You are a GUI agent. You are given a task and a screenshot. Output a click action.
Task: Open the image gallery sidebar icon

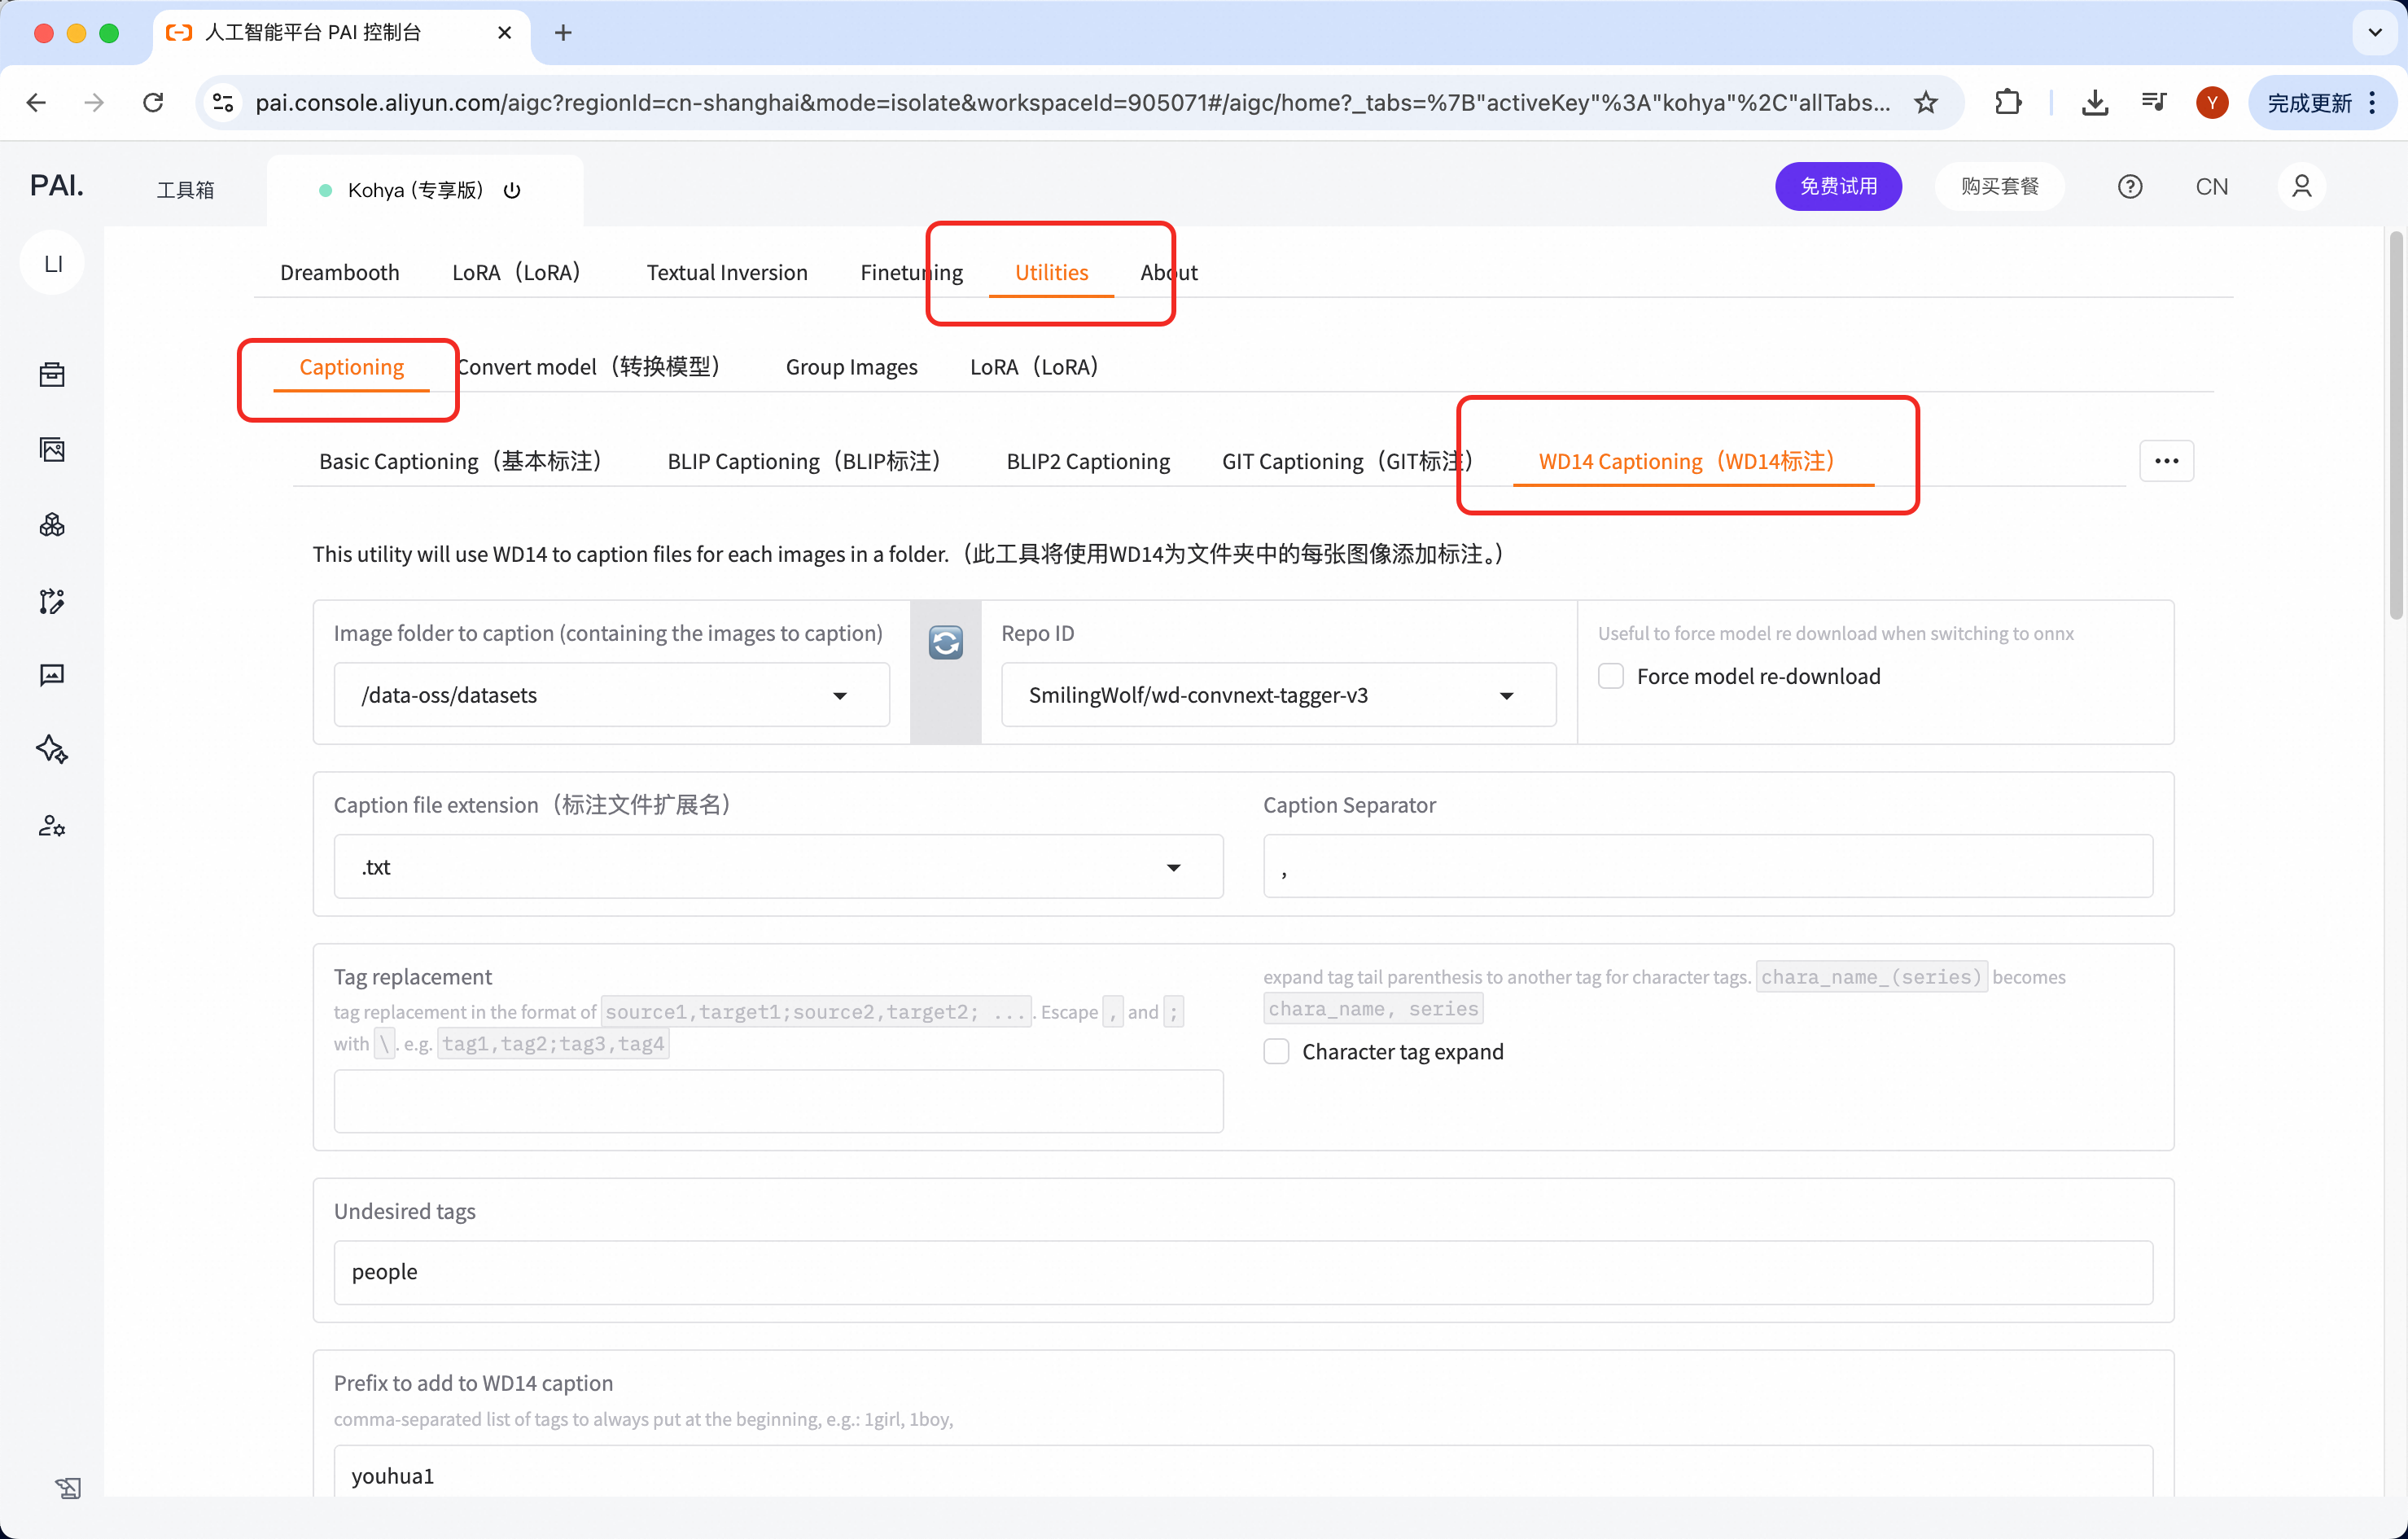coord(52,450)
